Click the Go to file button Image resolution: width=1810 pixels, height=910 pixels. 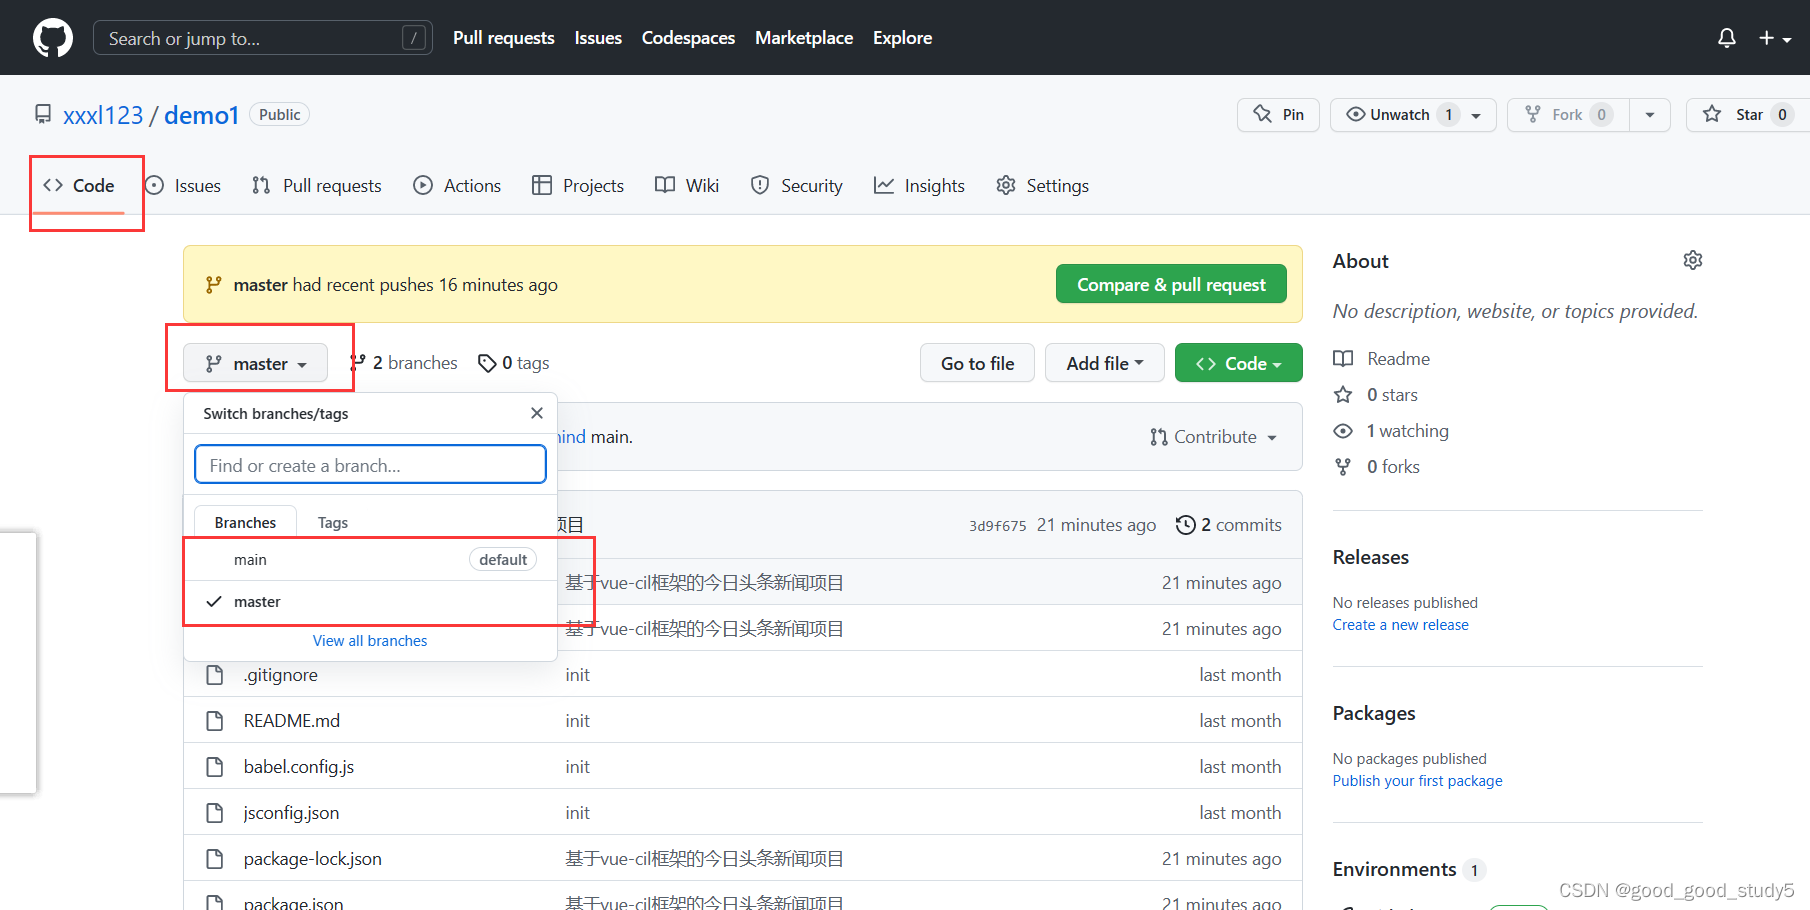(977, 364)
